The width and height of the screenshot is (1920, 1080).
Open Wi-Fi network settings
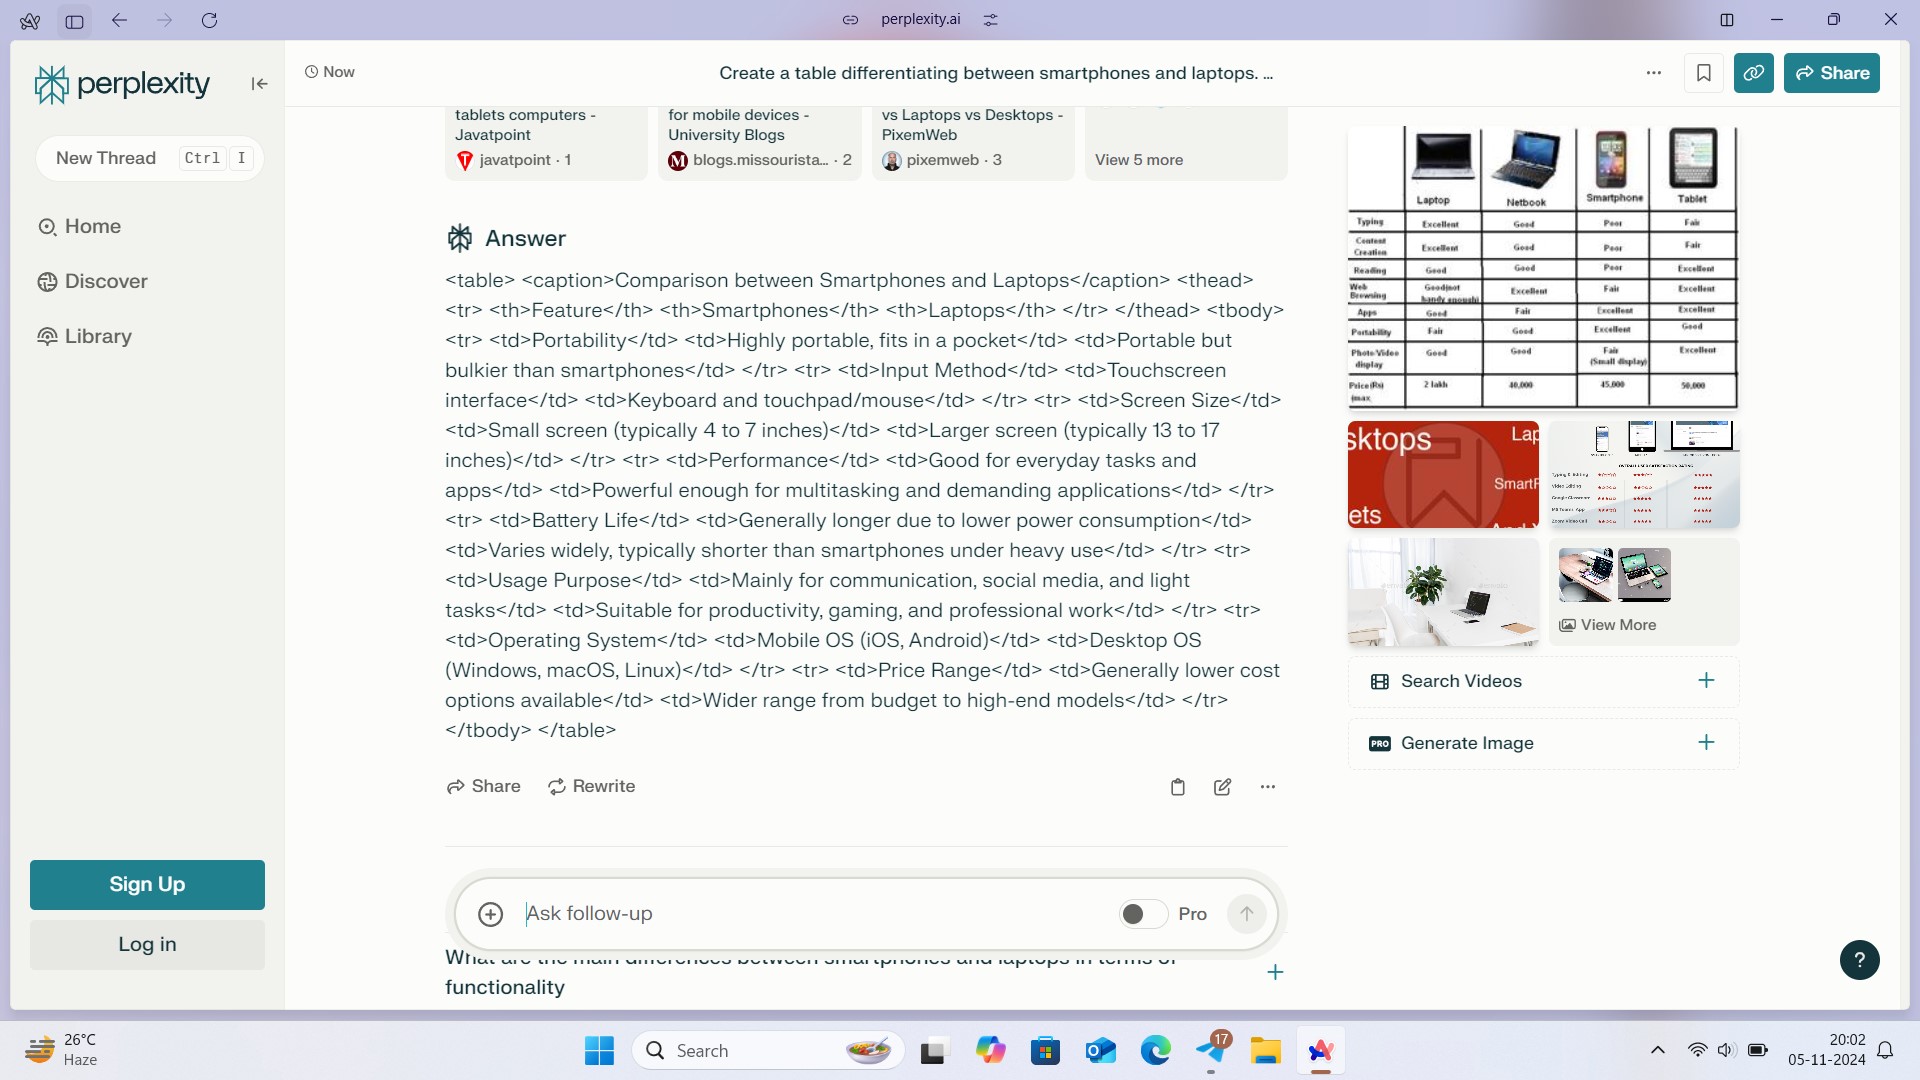click(1697, 1050)
